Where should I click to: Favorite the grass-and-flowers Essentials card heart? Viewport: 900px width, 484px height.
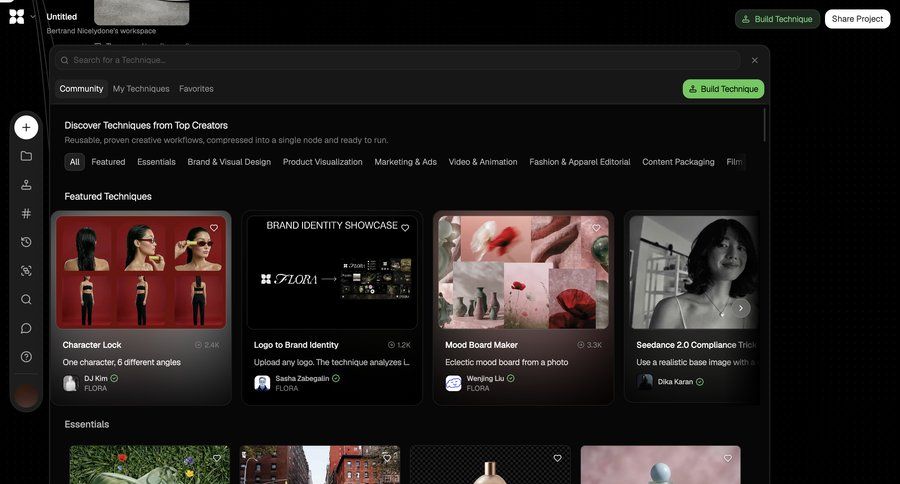217,458
